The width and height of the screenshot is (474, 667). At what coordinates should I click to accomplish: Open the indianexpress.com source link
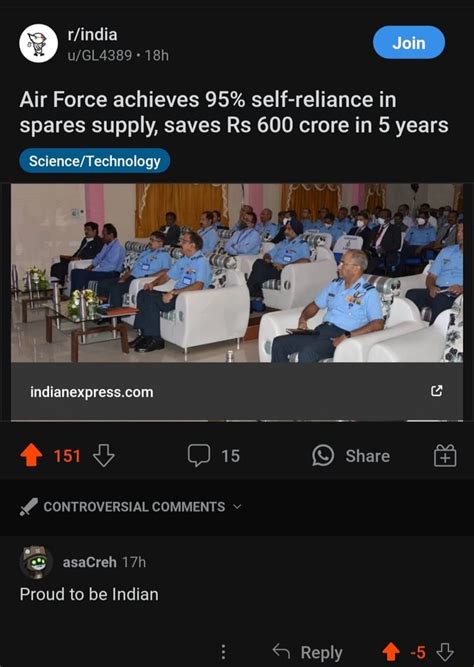[x=92, y=392]
